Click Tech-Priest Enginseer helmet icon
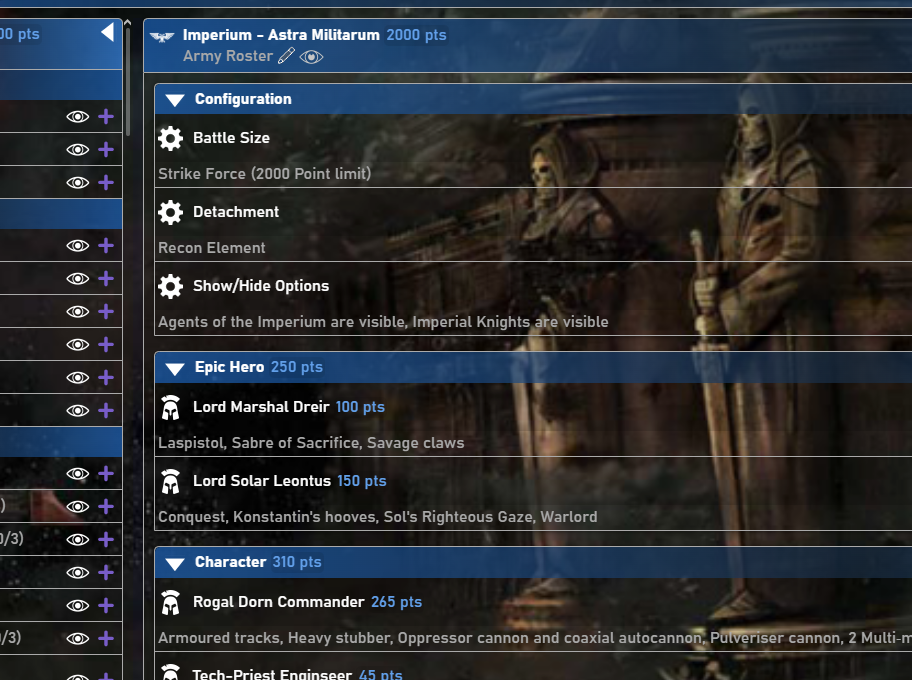Screen dimensions: 912x680 [170, 672]
